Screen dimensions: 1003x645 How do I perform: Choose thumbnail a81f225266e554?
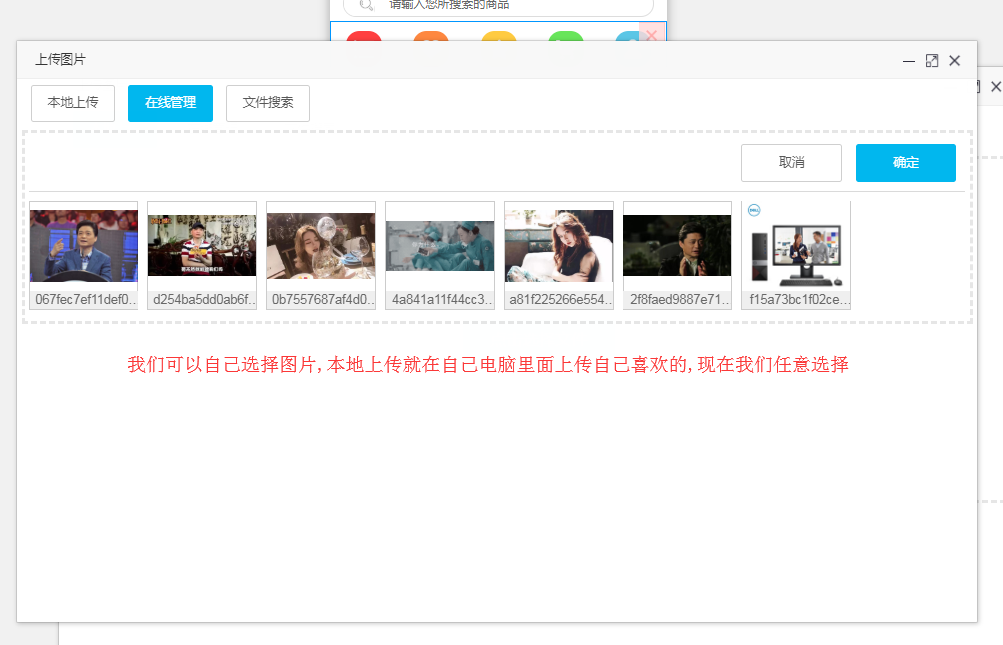[x=559, y=246]
